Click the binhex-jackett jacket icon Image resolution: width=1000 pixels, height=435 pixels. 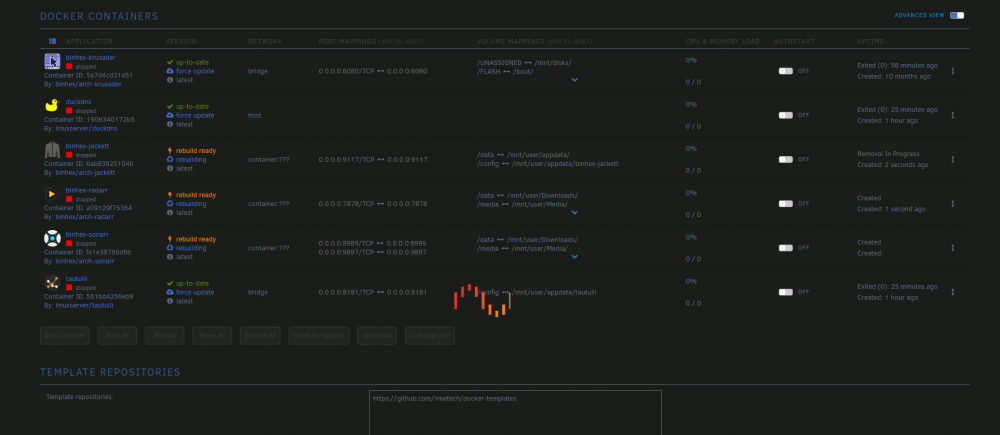pyautogui.click(x=52, y=150)
